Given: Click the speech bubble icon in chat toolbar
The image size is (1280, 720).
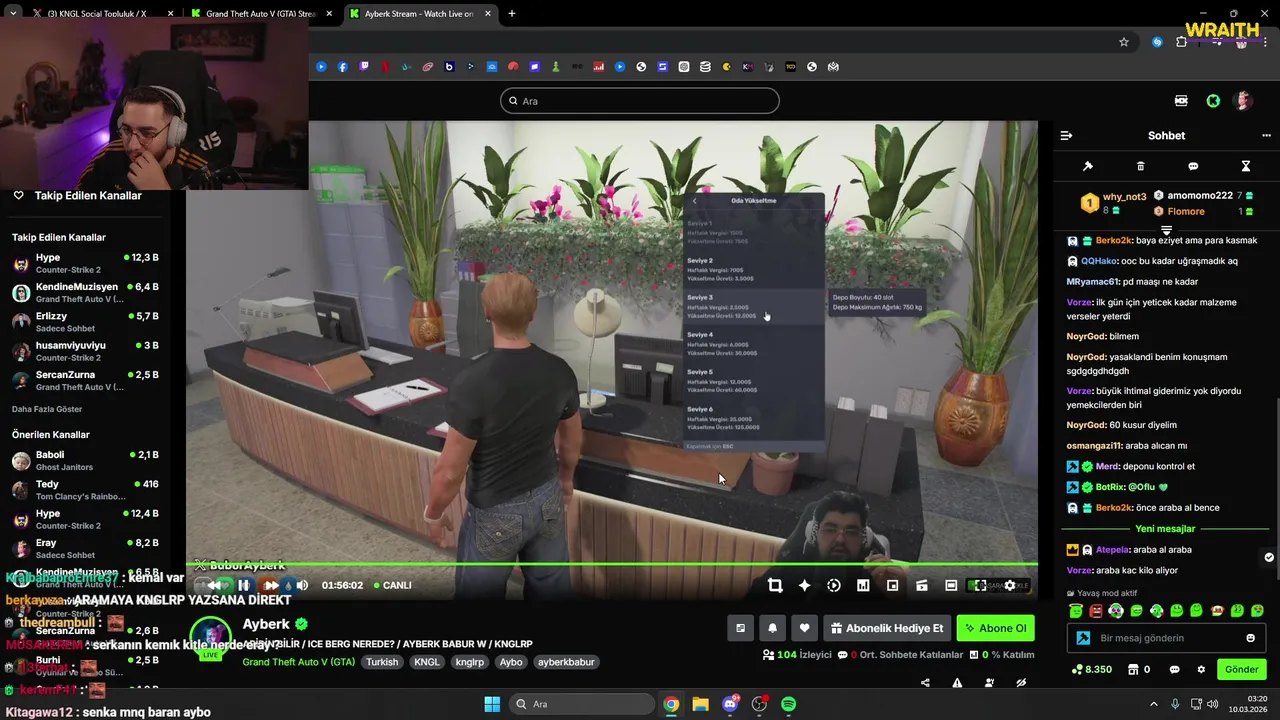Looking at the screenshot, I should coord(1193,166).
